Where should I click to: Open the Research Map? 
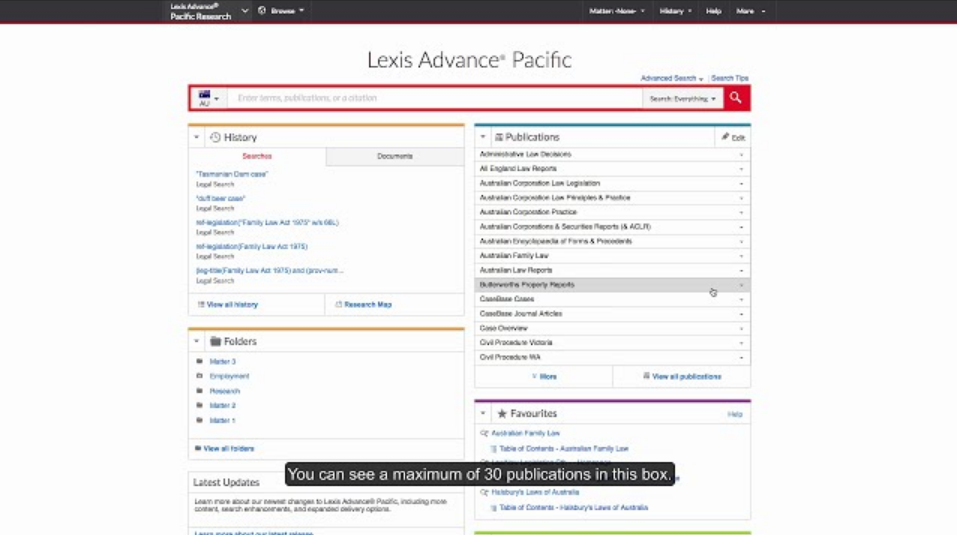coord(364,304)
